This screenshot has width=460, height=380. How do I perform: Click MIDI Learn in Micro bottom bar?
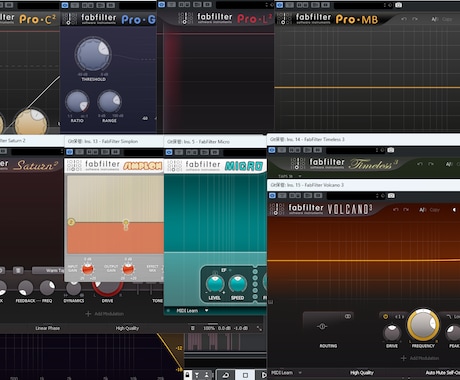click(187, 311)
